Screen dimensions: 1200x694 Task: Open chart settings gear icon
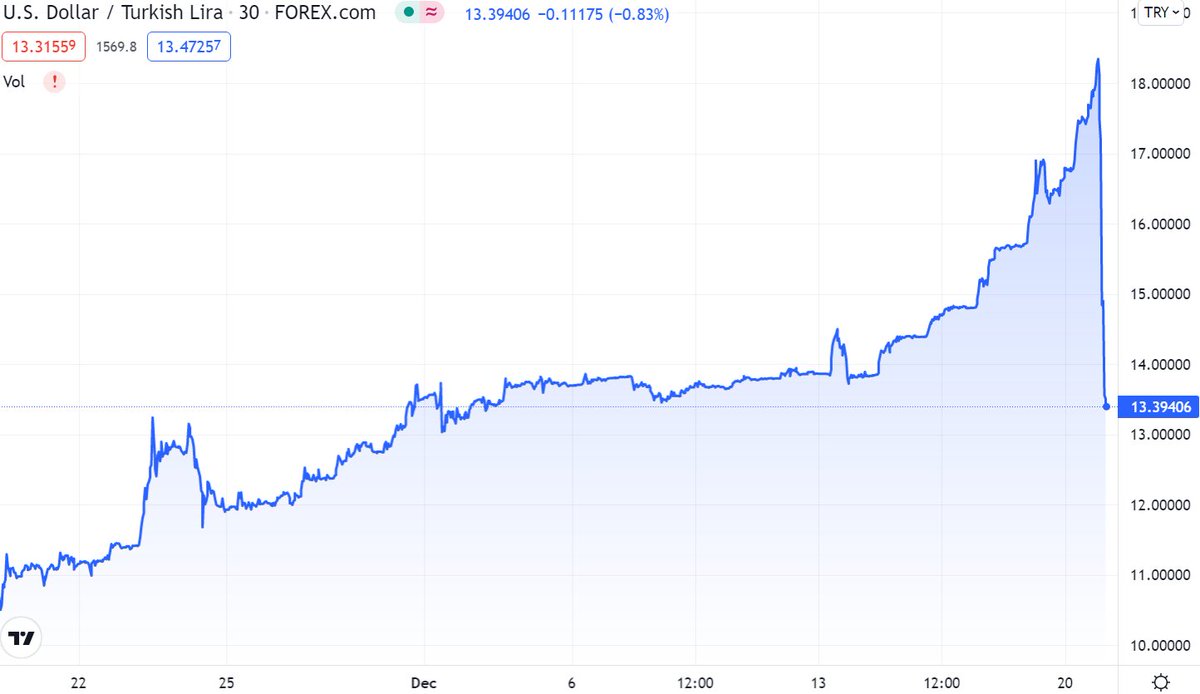tap(1160, 682)
